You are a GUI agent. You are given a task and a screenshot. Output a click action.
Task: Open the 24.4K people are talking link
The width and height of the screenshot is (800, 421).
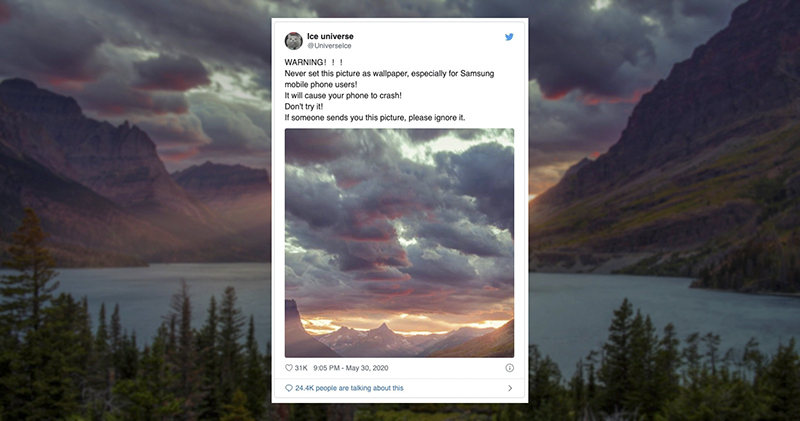point(349,388)
